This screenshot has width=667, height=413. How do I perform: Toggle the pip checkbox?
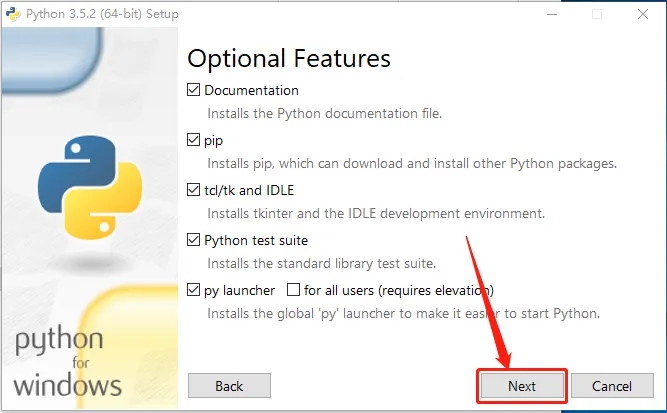[194, 140]
